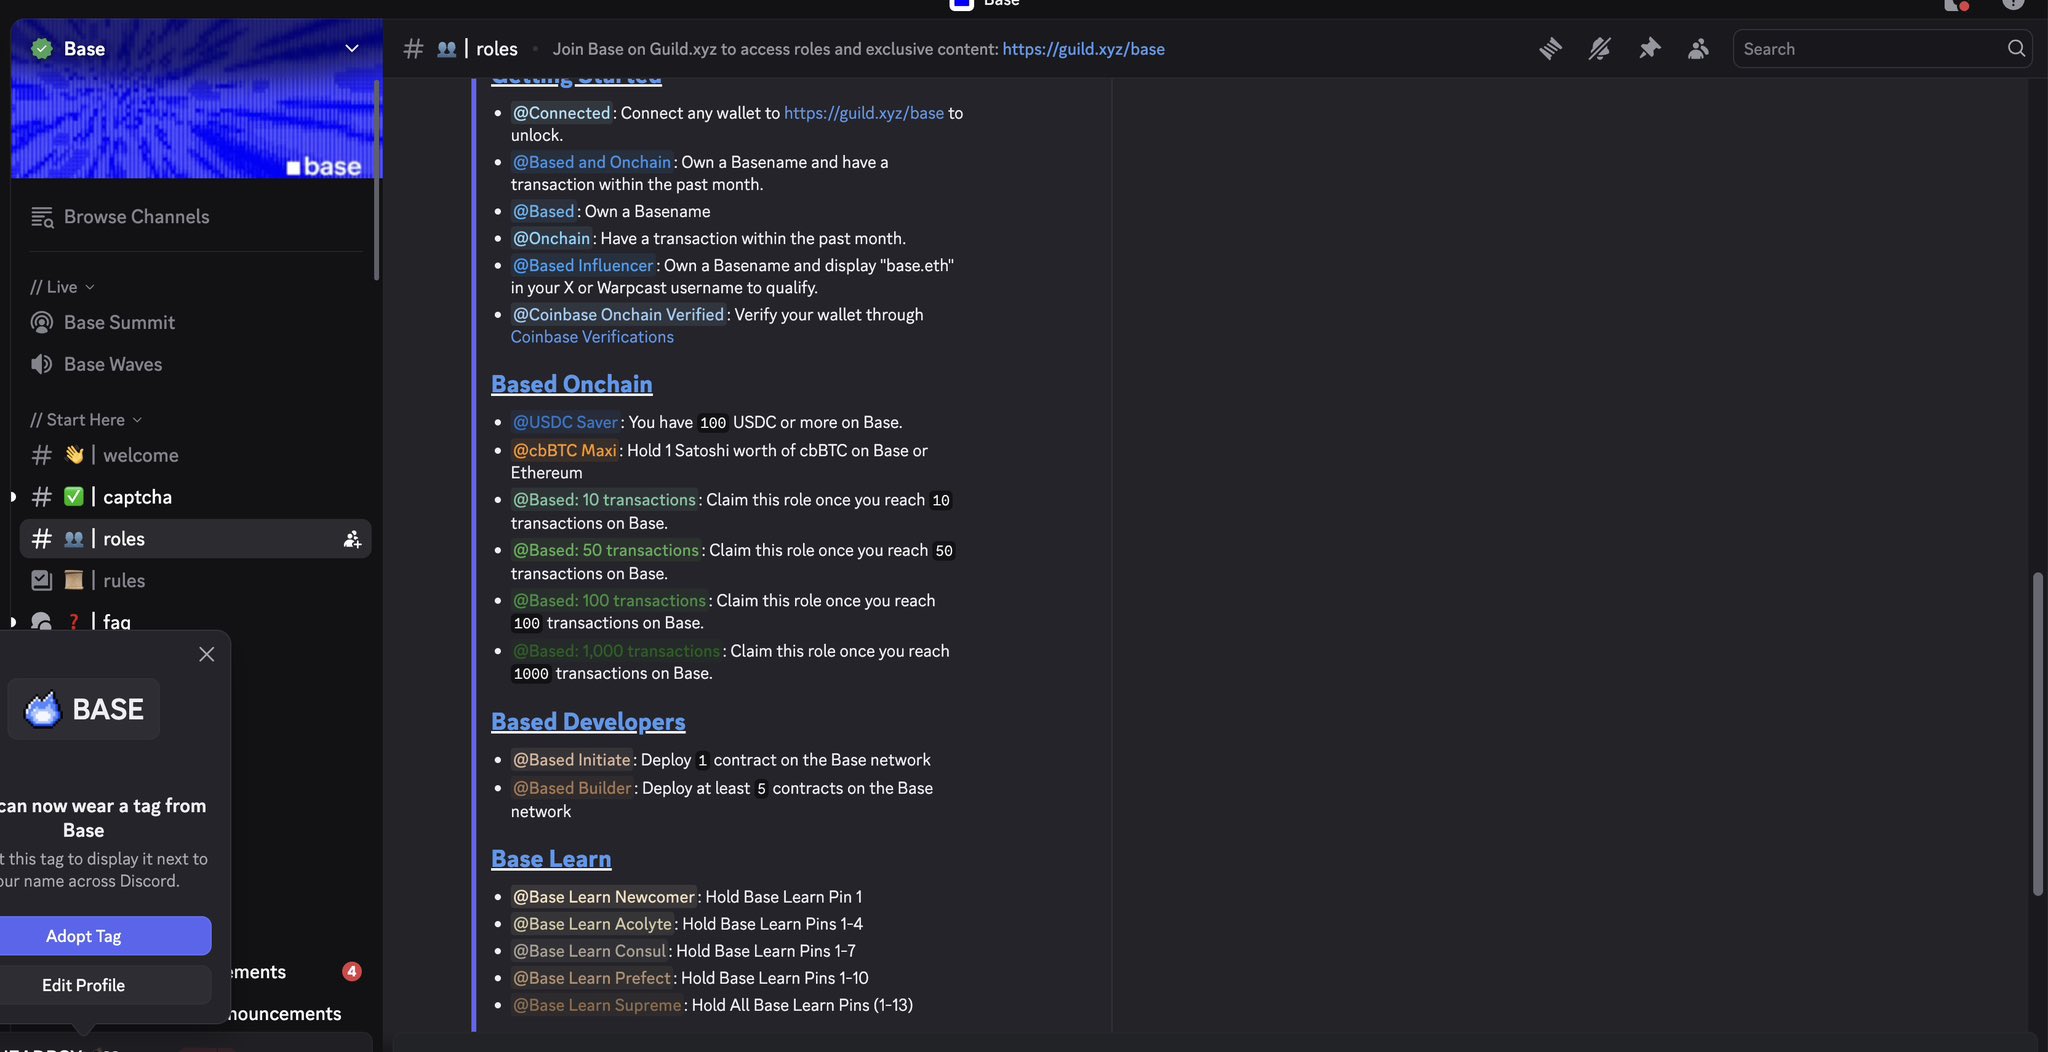This screenshot has height=1052, width=2048.
Task: Open the inbox icon with red dot
Action: point(1956,5)
